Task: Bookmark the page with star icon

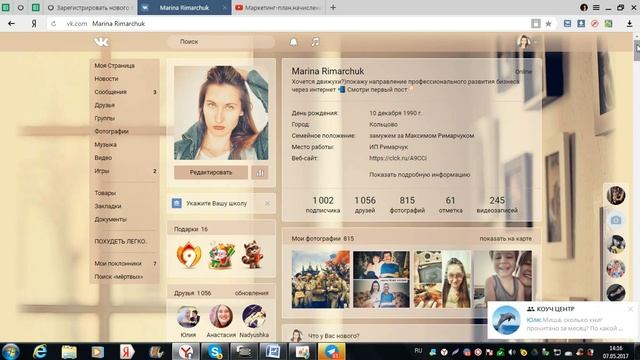Action: (549, 24)
